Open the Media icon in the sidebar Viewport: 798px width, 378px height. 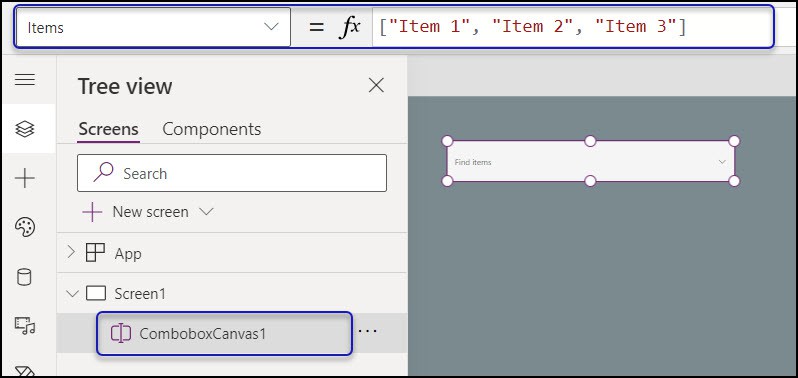25,326
